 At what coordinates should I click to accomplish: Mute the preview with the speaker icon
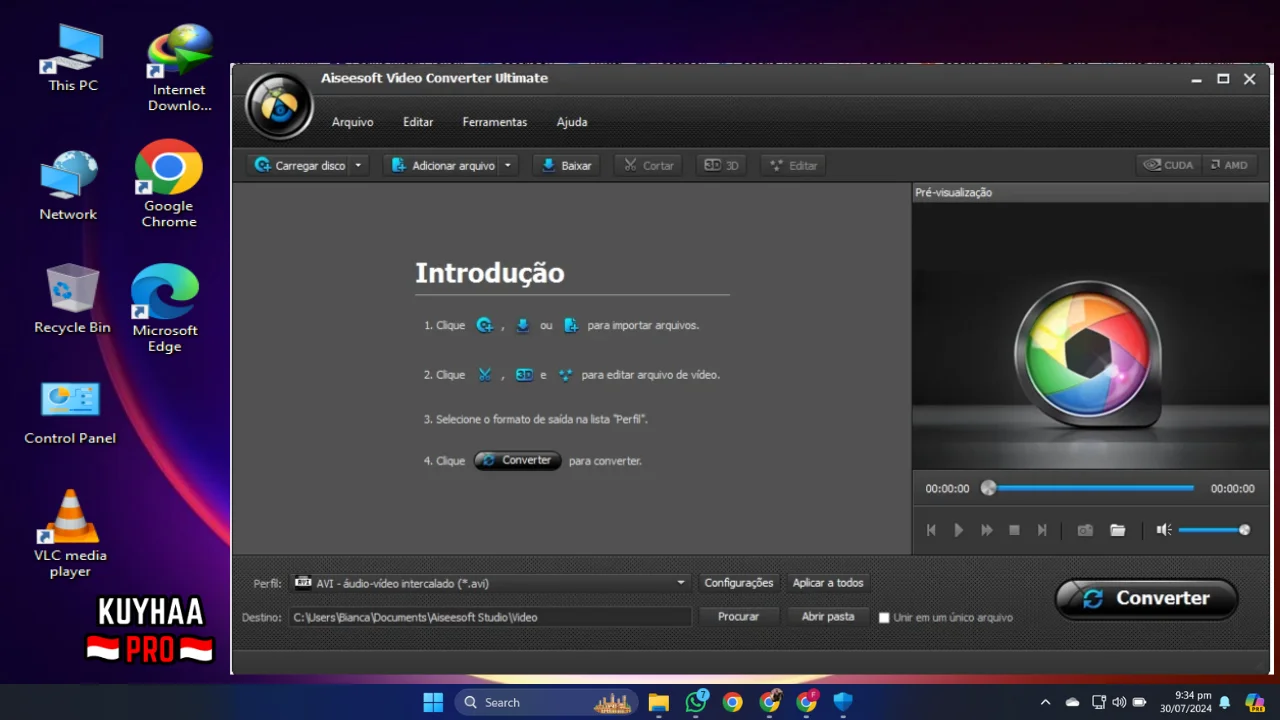point(1164,530)
